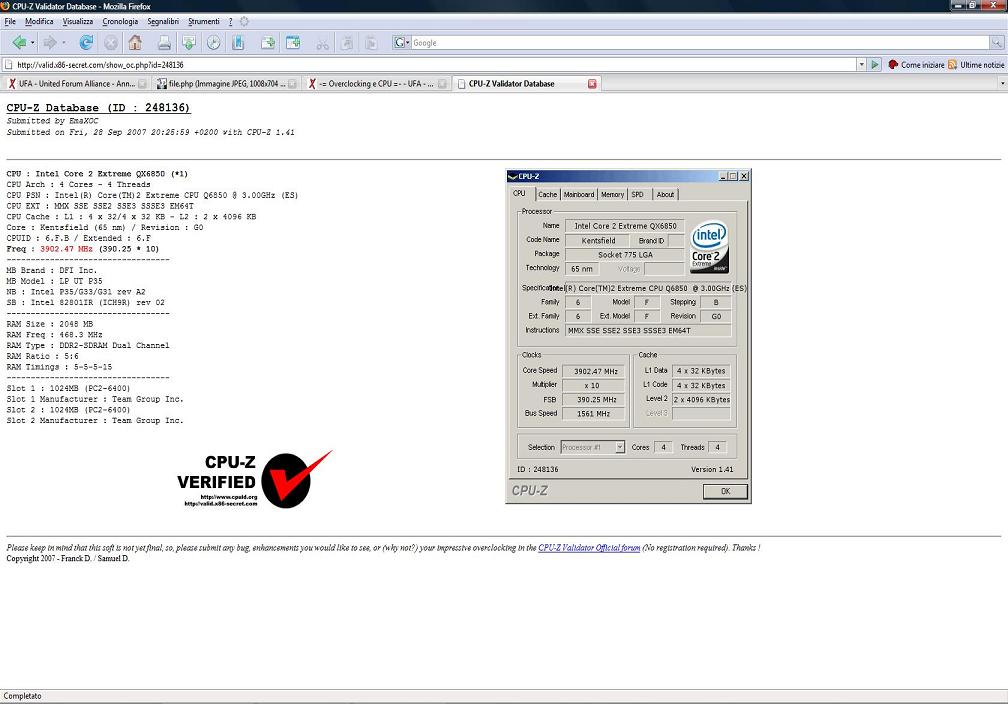
Task: Follow the CPU-Z Validator Official forum link
Action: 589,548
